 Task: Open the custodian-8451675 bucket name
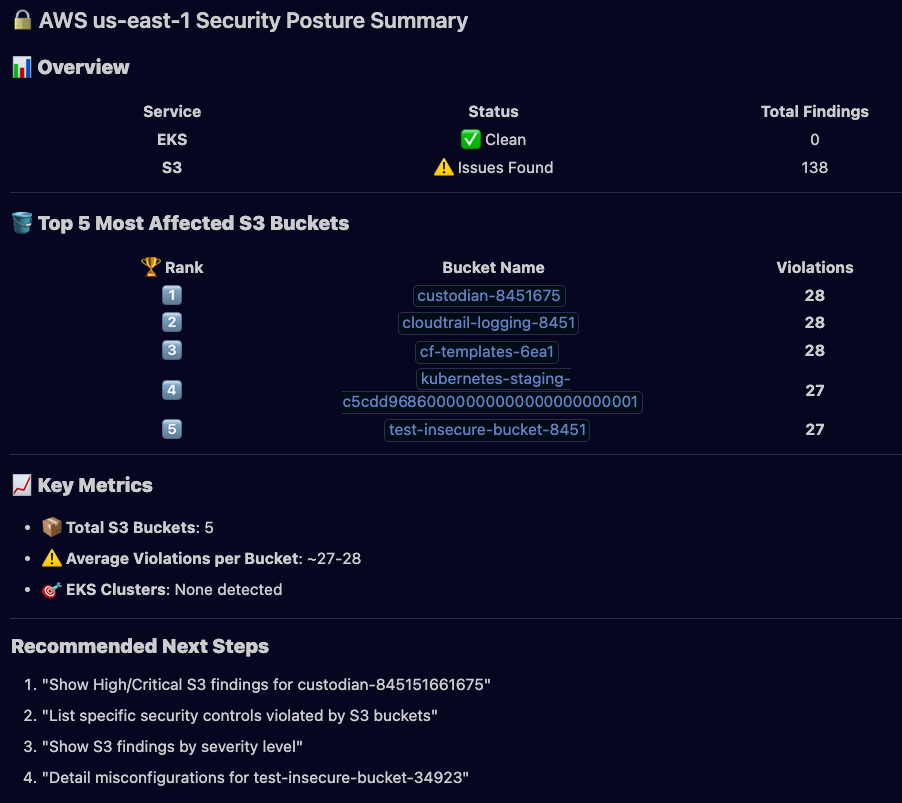(x=489, y=296)
